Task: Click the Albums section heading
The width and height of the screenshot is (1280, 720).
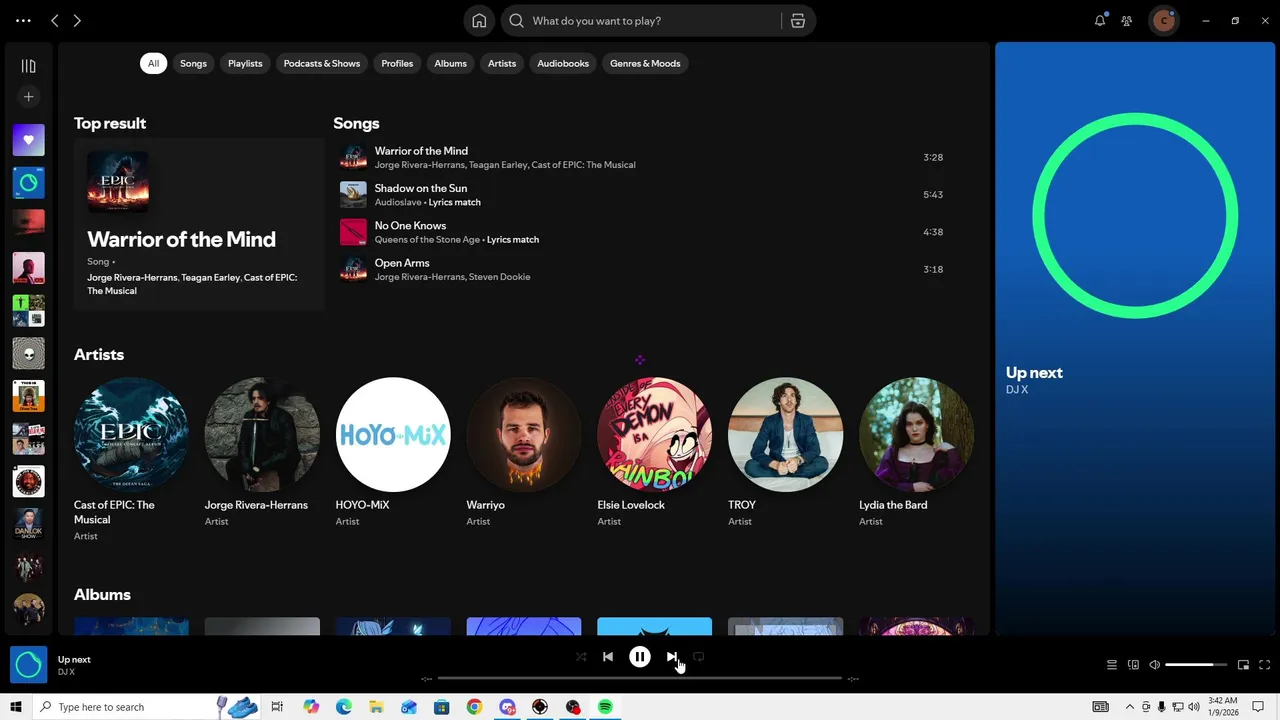Action: [x=102, y=595]
